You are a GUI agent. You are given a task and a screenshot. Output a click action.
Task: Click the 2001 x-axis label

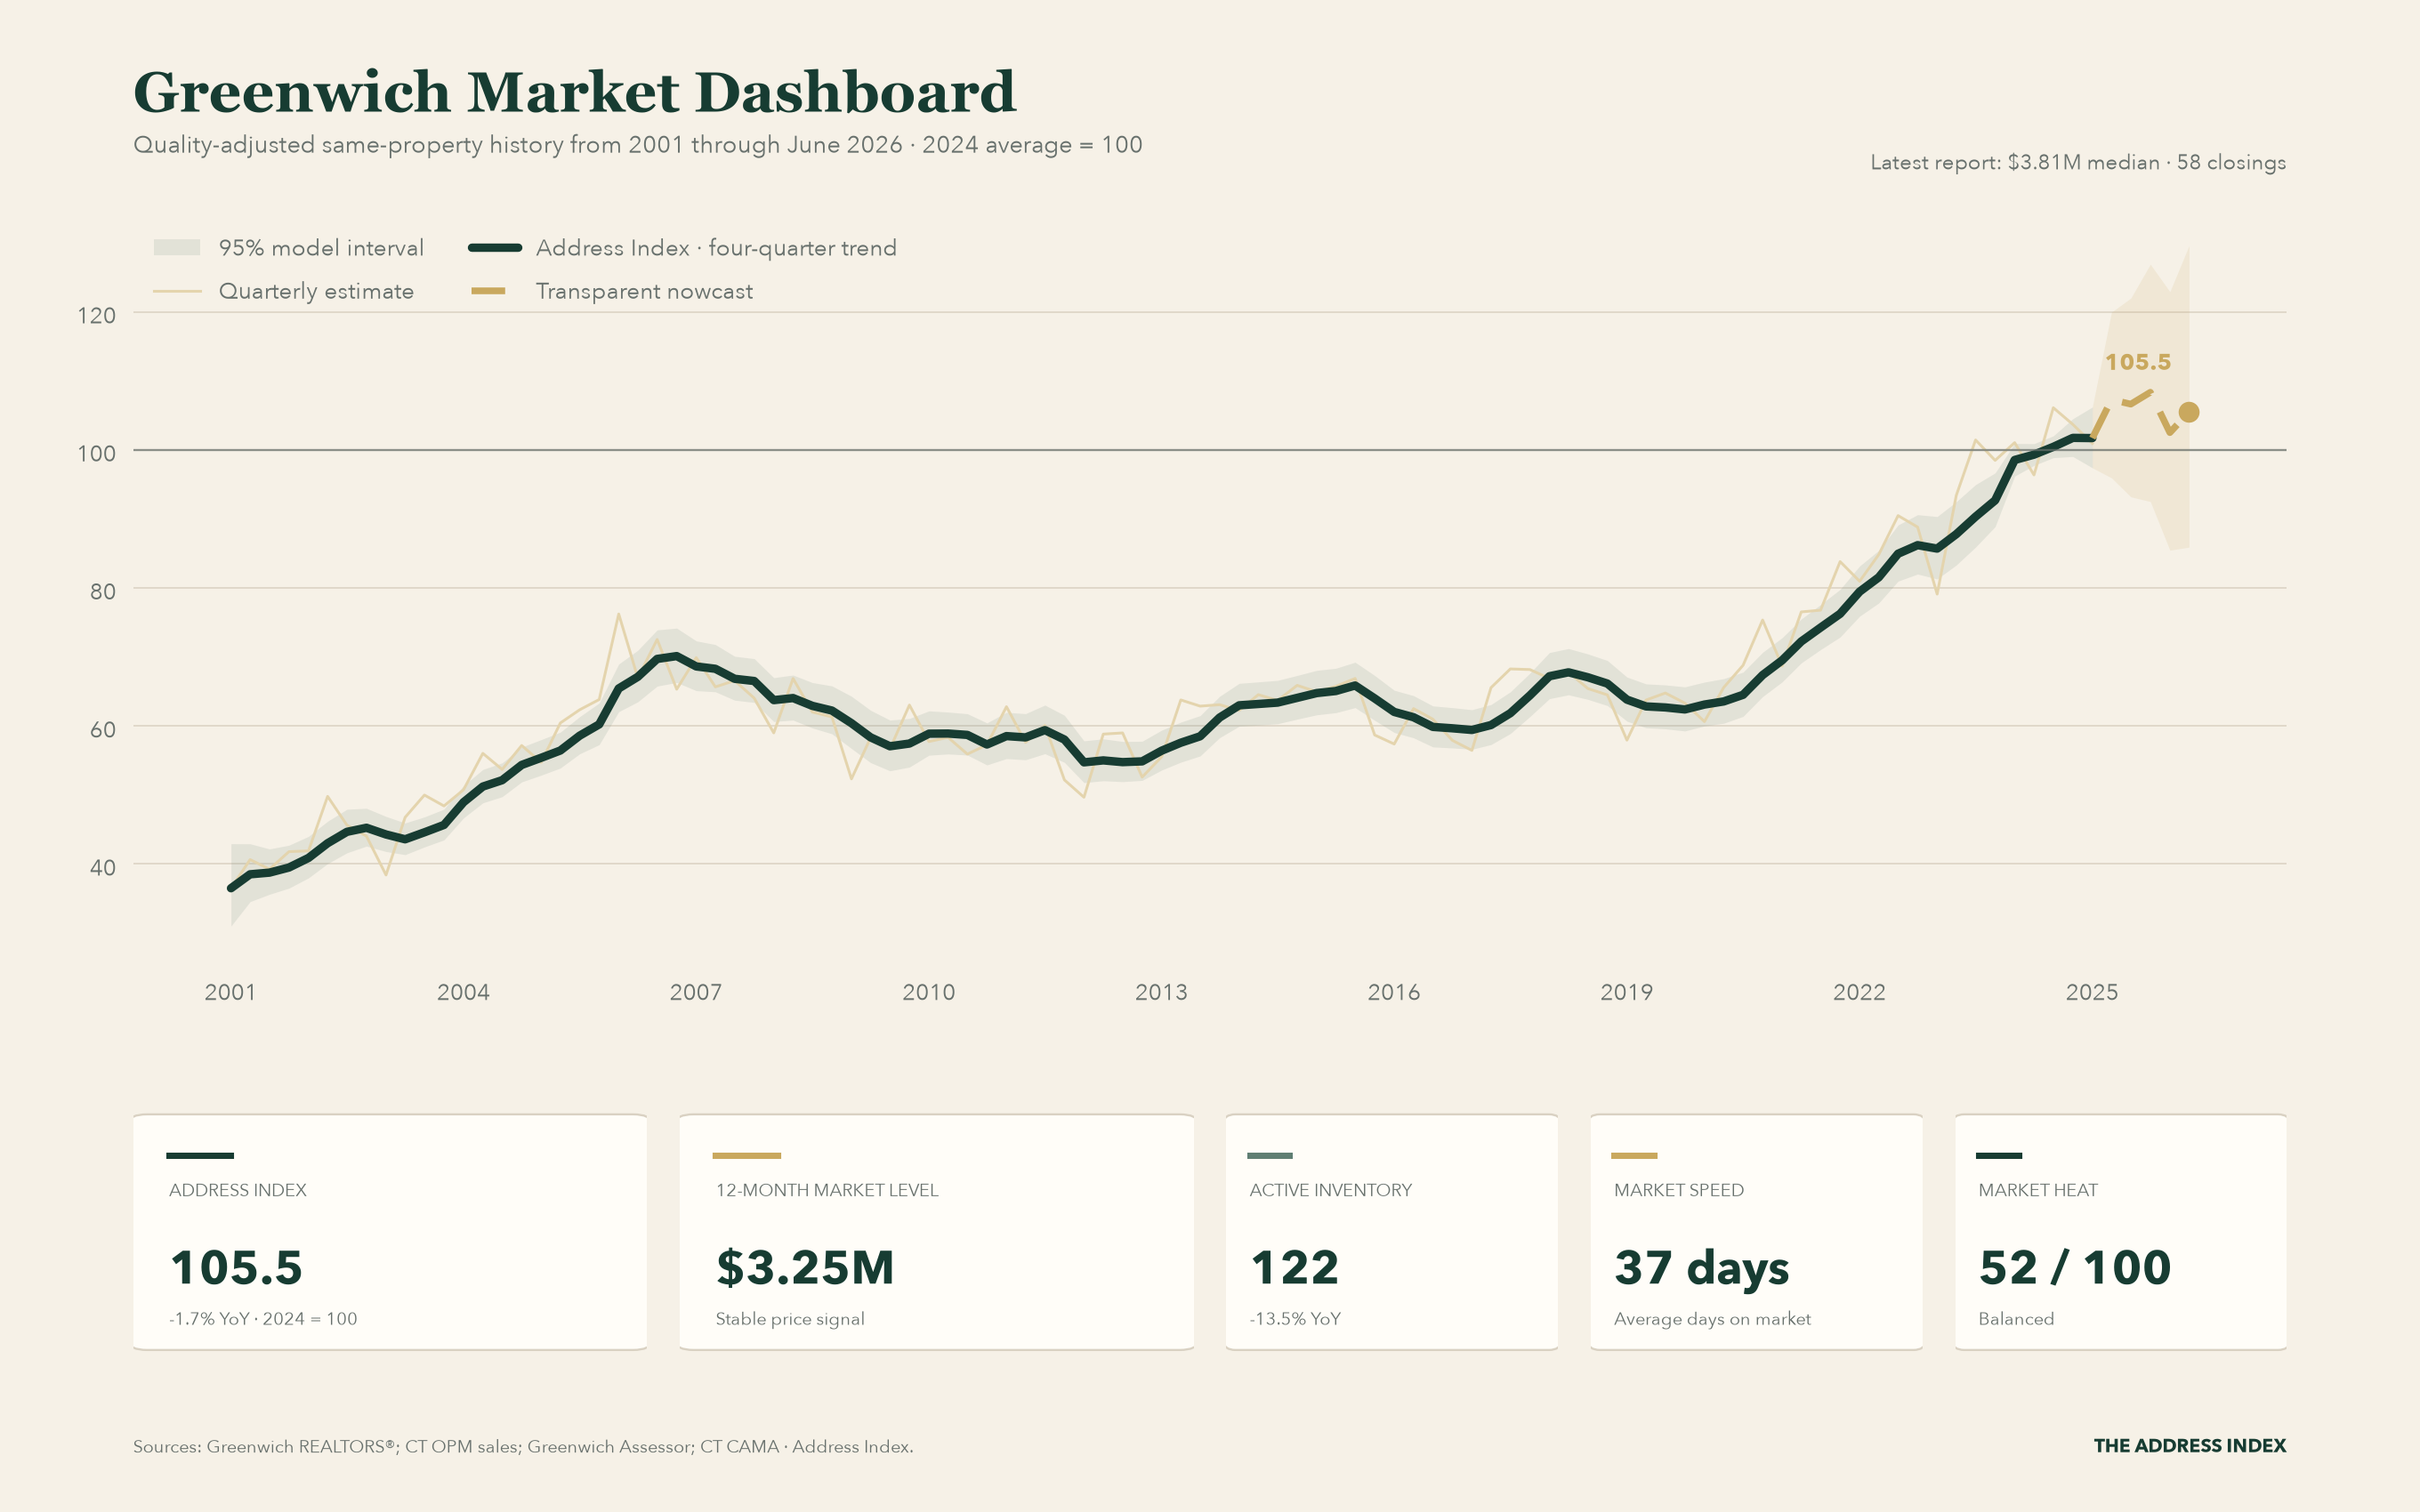[230, 992]
